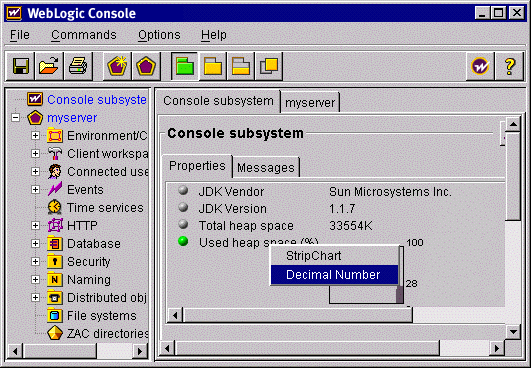Click the new server pentagon icon with star
The height and width of the screenshot is (368, 531).
point(117,66)
